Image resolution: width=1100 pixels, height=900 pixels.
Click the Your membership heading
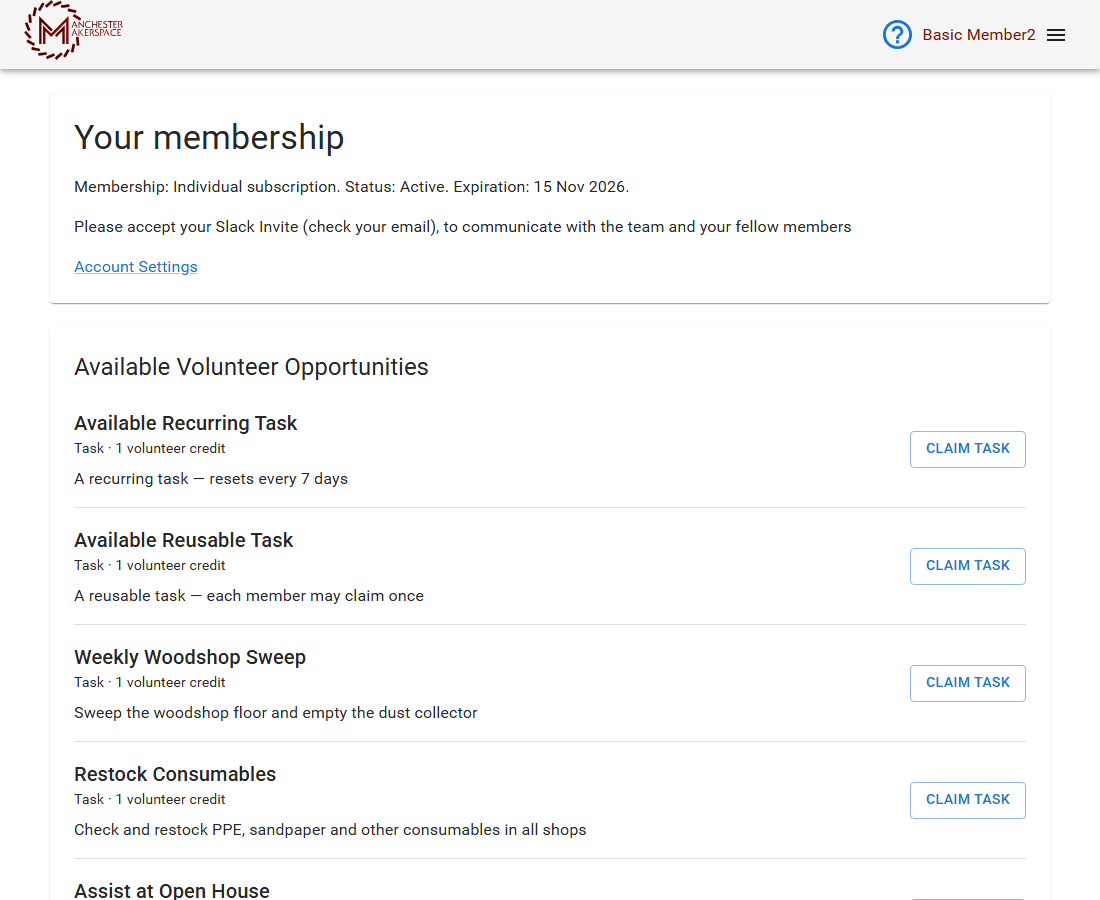[209, 137]
